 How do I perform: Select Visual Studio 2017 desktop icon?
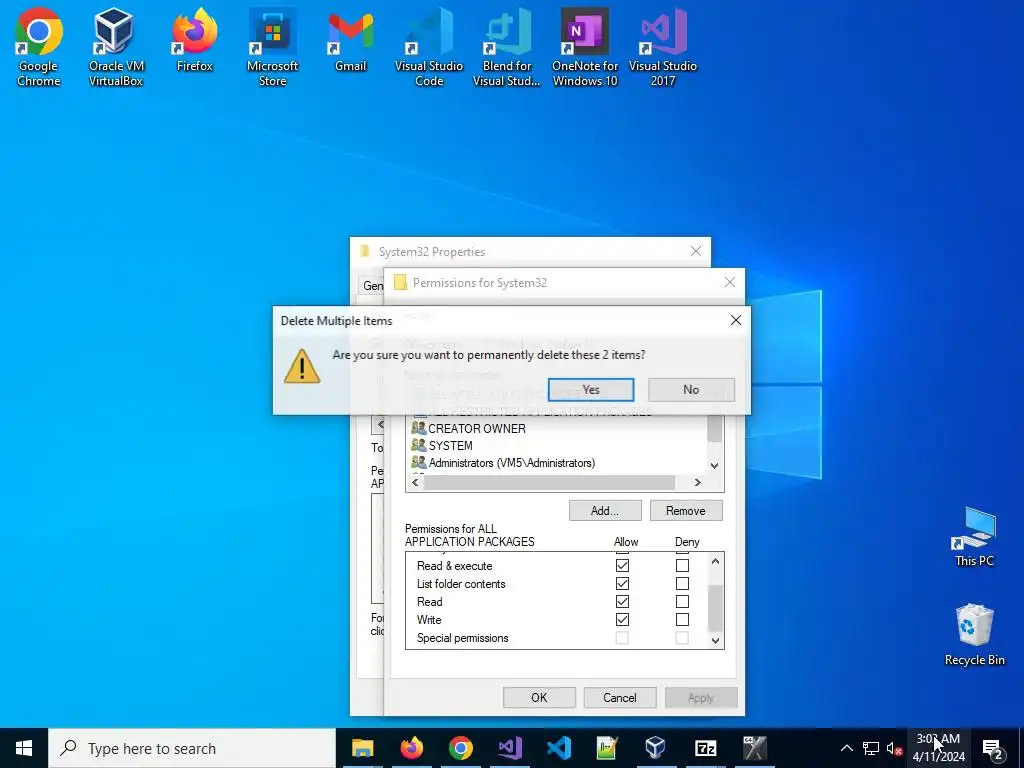[663, 47]
